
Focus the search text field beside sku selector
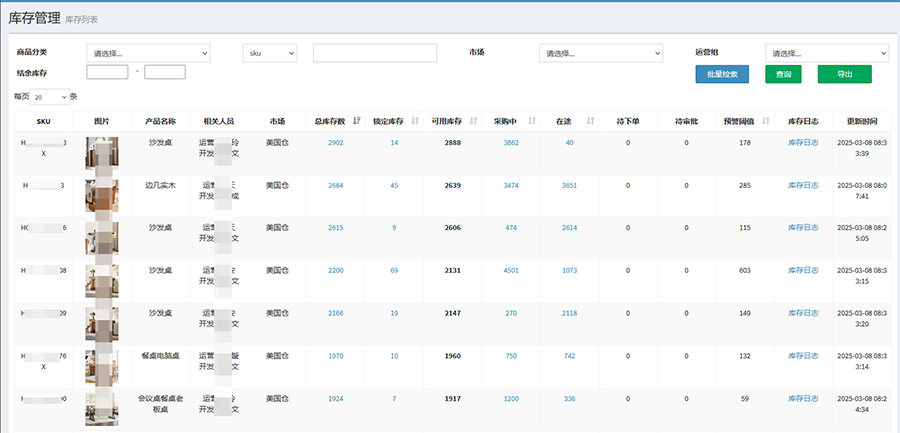point(374,53)
